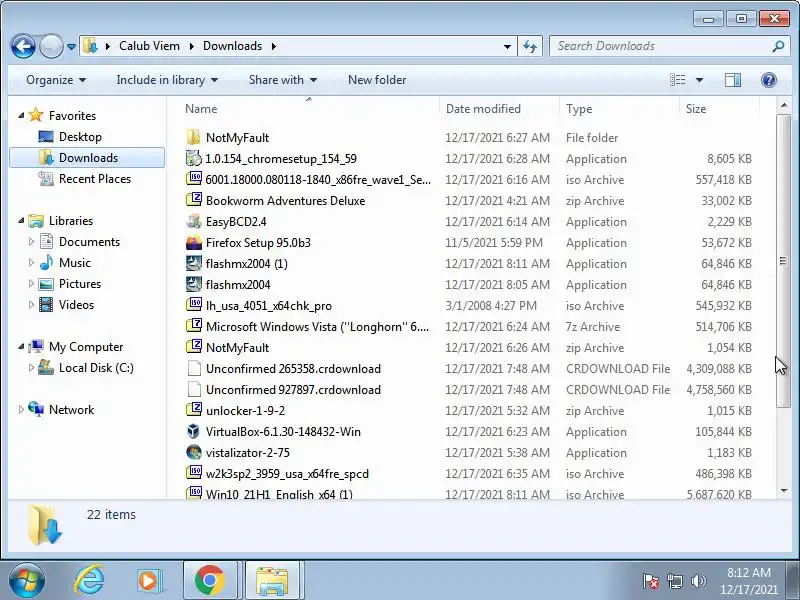The height and width of the screenshot is (600, 800).
Task: Open the Include in library menu
Action: pos(167,80)
